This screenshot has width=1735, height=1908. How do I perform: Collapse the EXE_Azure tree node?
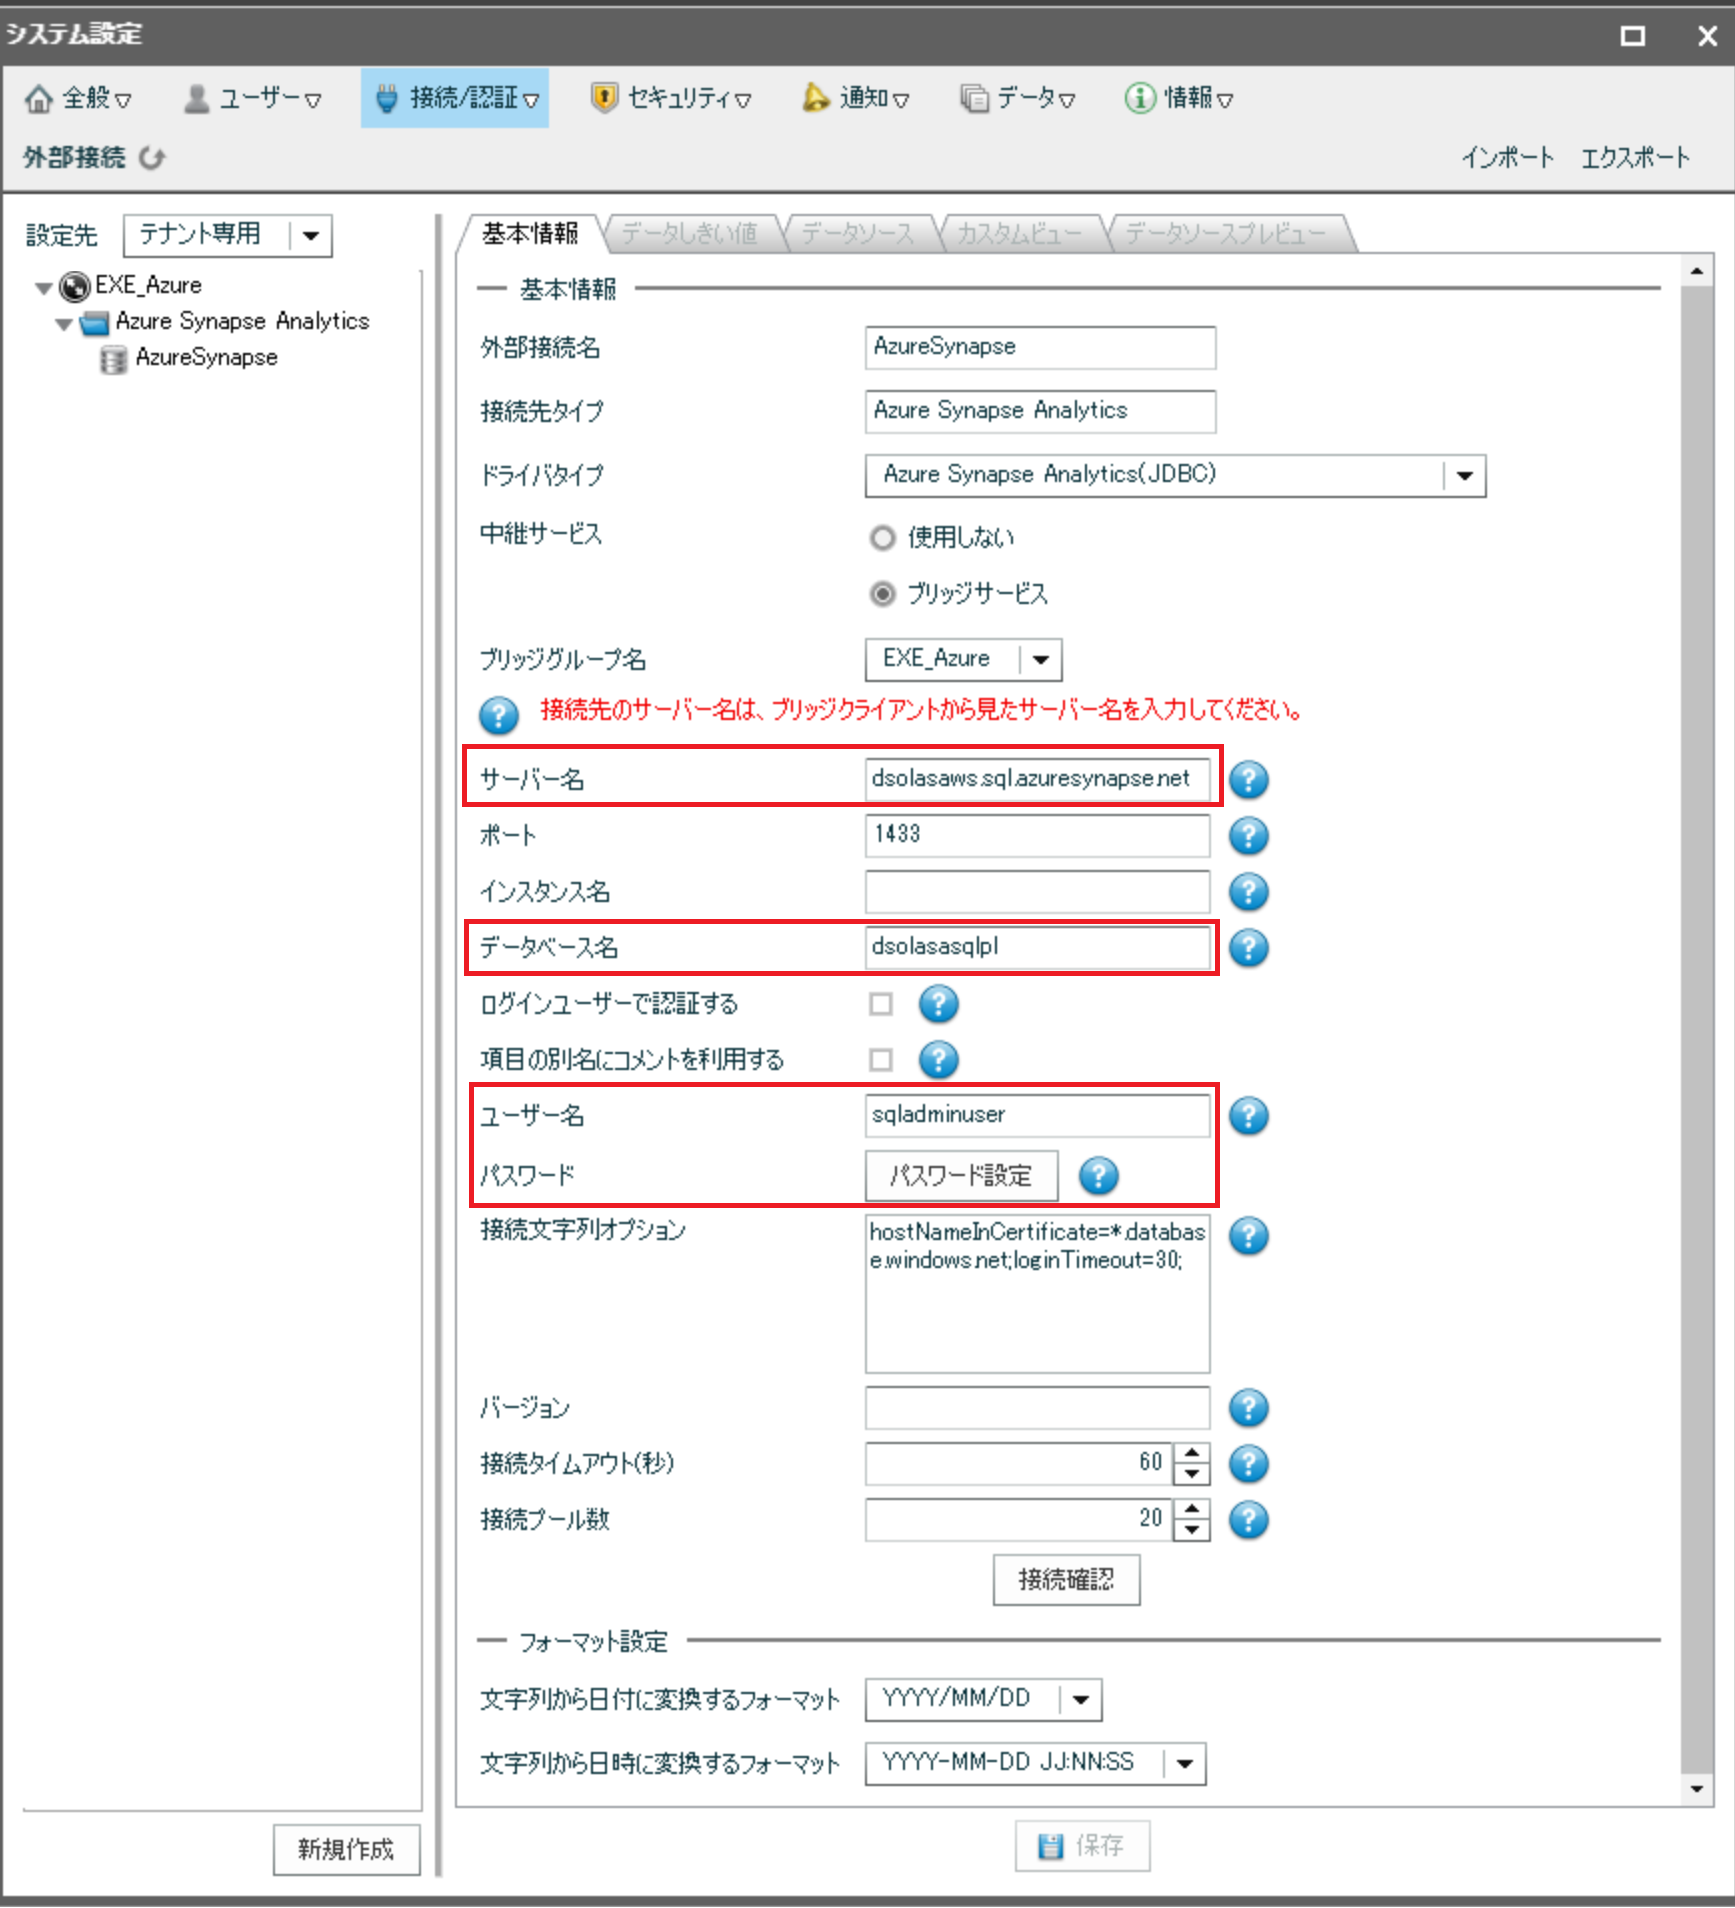[x=43, y=288]
